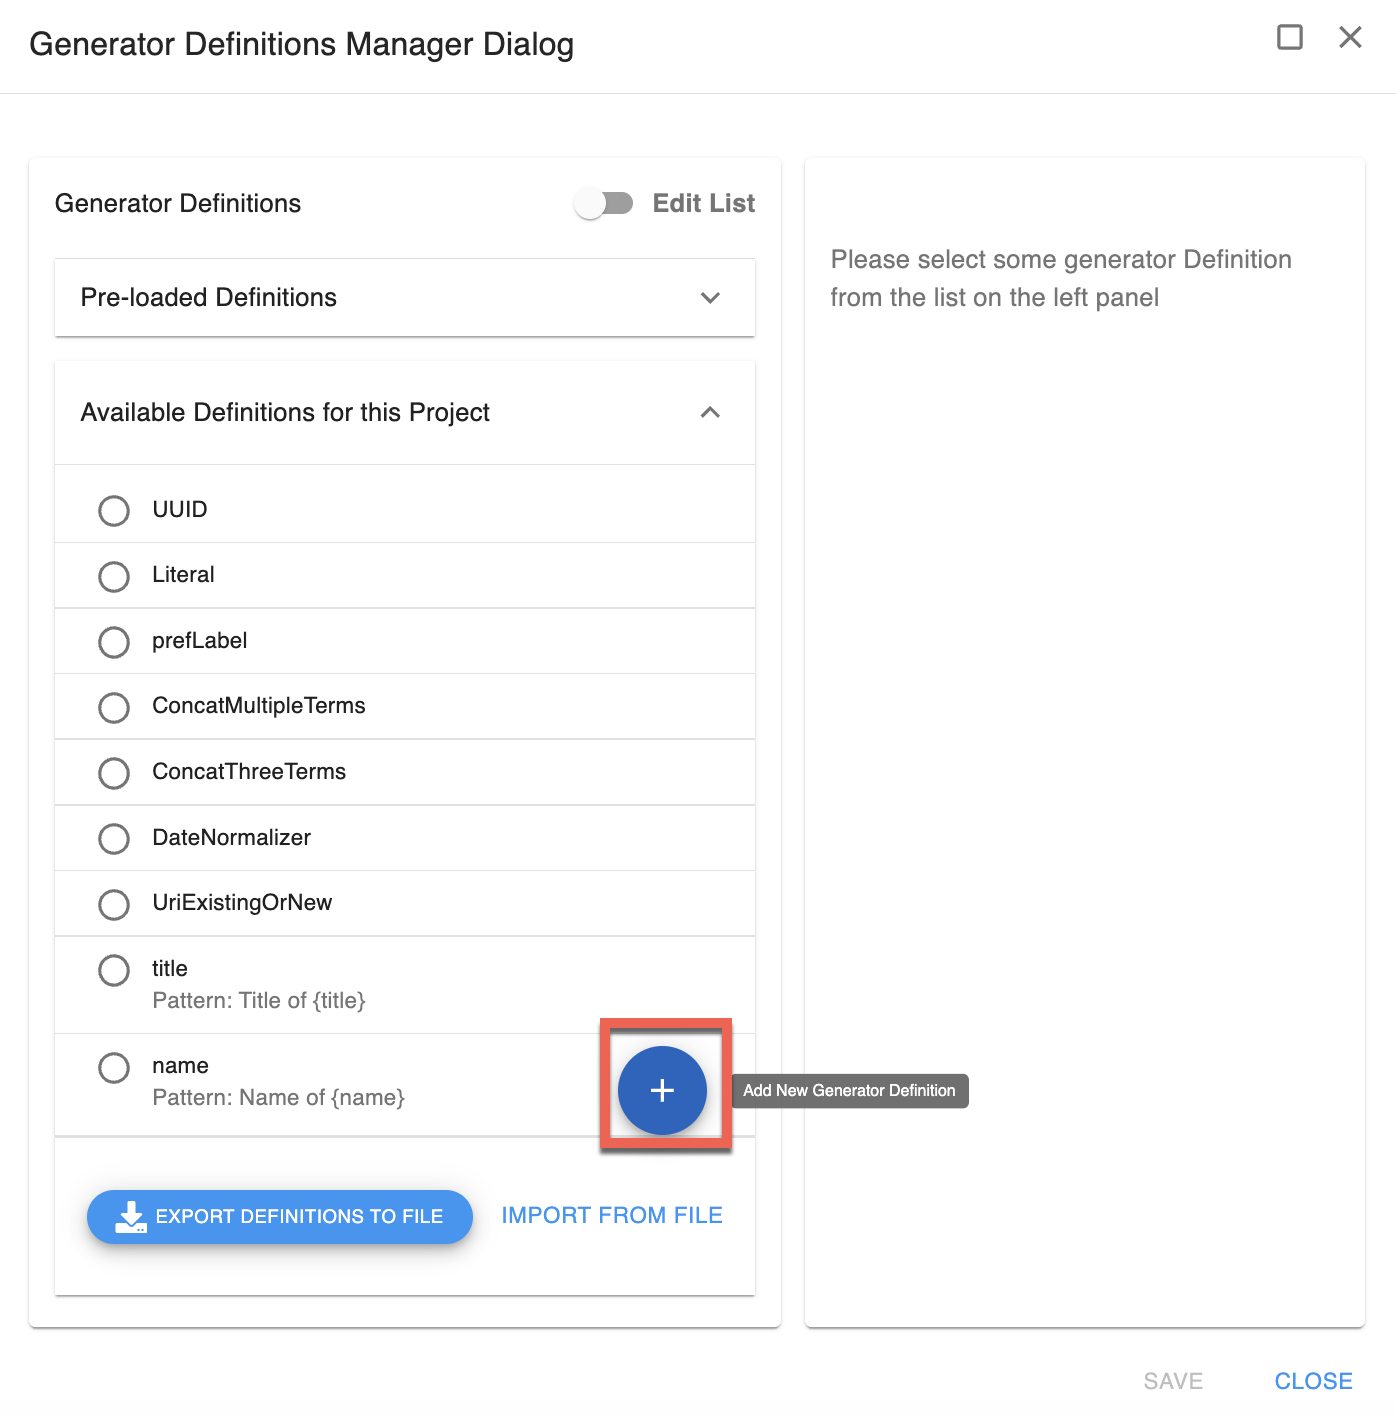Click the plus Add New Generator Definition button
Viewport: 1396px width, 1414px height.
[662, 1090]
